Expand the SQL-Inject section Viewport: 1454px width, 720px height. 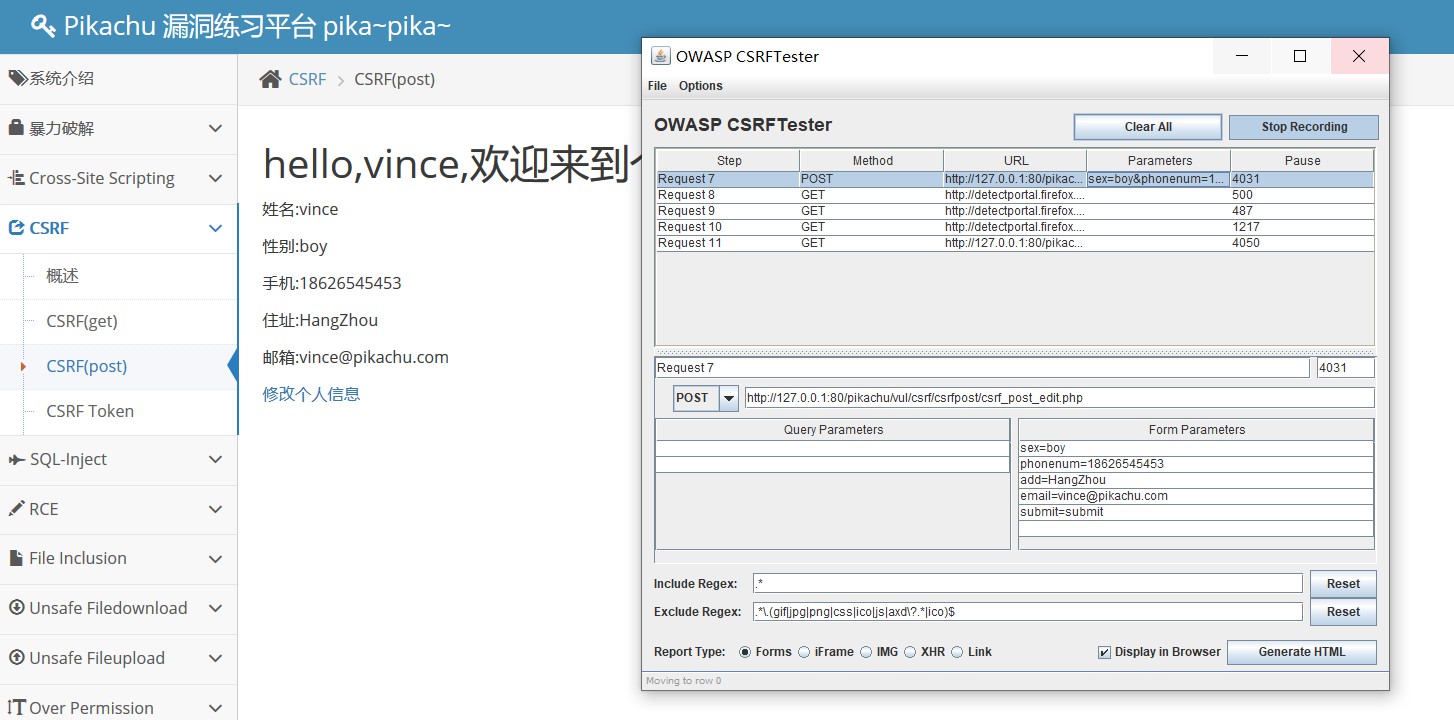pyautogui.click(x=215, y=460)
